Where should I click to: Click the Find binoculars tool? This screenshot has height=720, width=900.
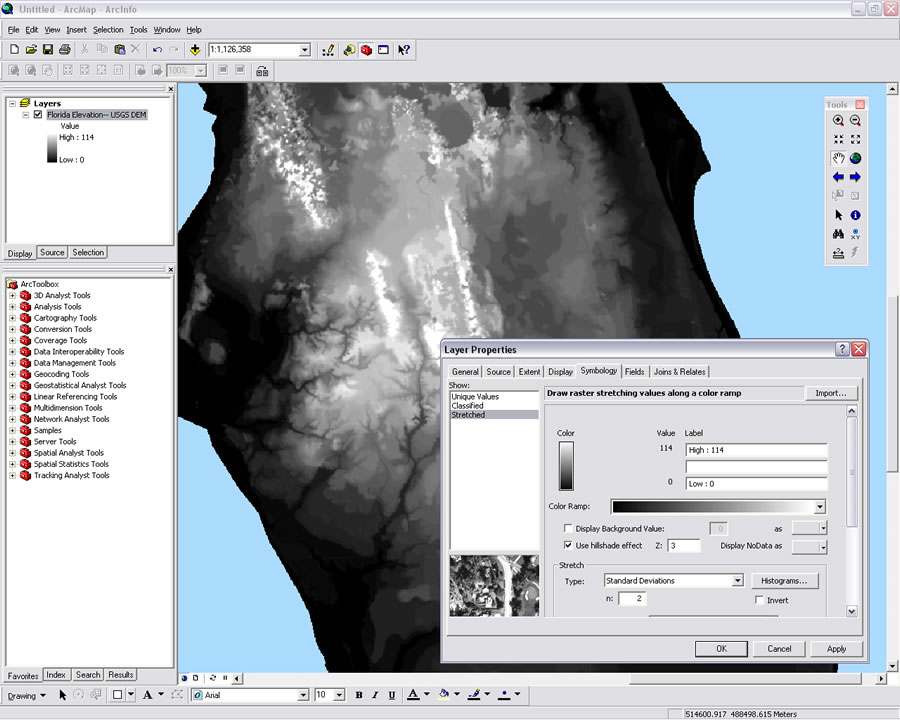[x=838, y=234]
